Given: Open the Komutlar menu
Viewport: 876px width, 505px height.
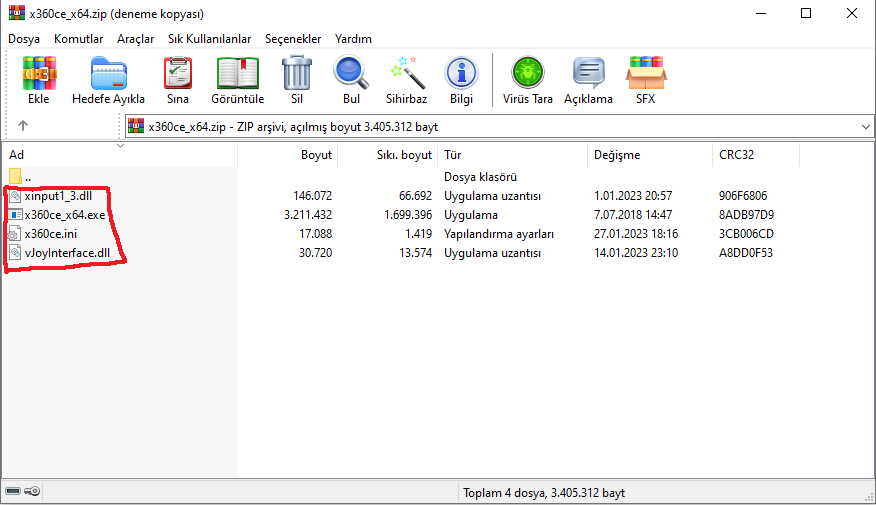Looking at the screenshot, I should (x=78, y=39).
